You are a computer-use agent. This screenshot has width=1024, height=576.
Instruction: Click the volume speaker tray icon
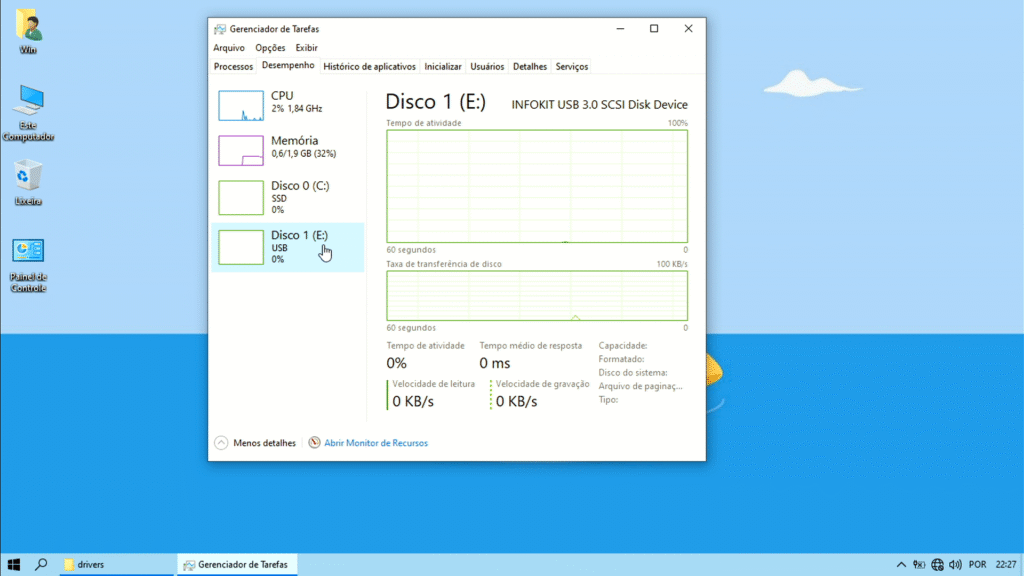tap(955, 565)
